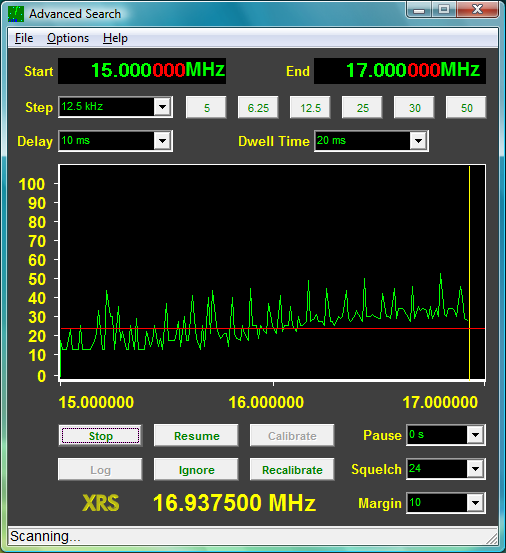Open the File menu
The width and height of the screenshot is (506, 553).
pyautogui.click(x=24, y=38)
